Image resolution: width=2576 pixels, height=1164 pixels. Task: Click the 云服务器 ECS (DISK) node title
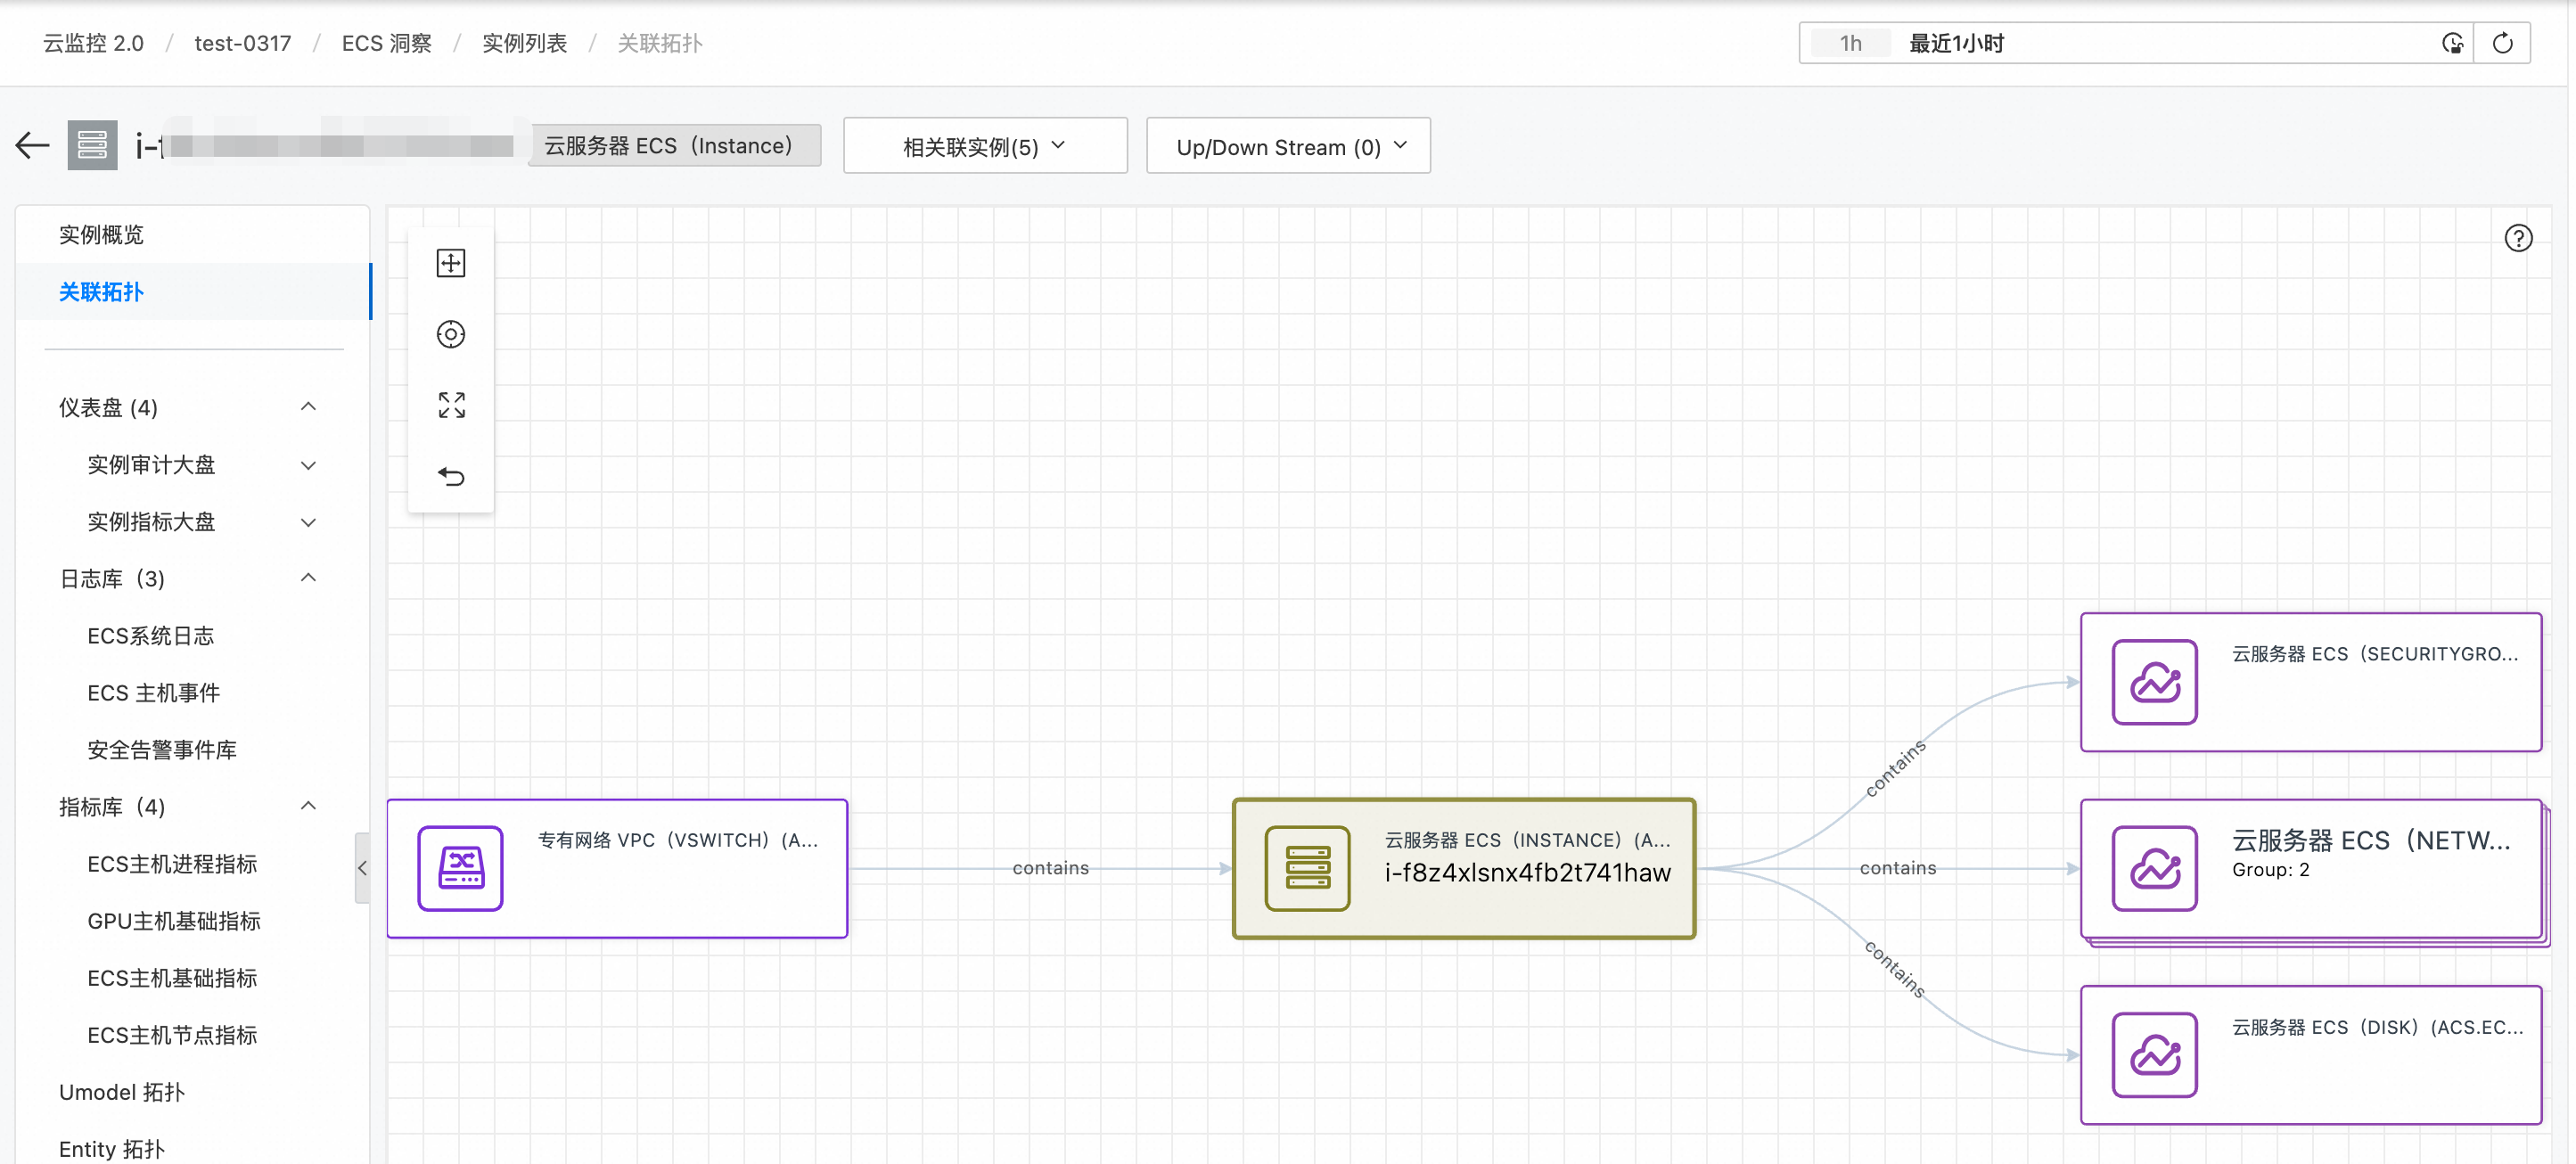(2377, 1027)
